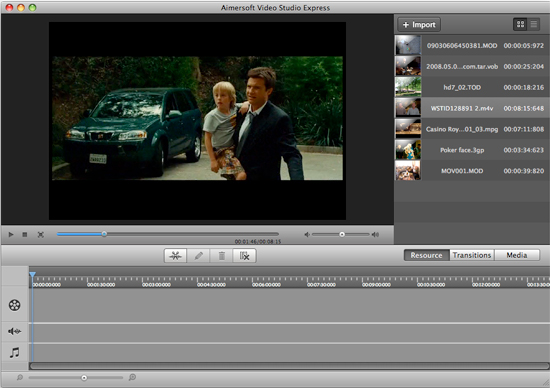Screen dimensions: 550x388
Task: Click the Import button
Action: pyautogui.click(x=419, y=25)
